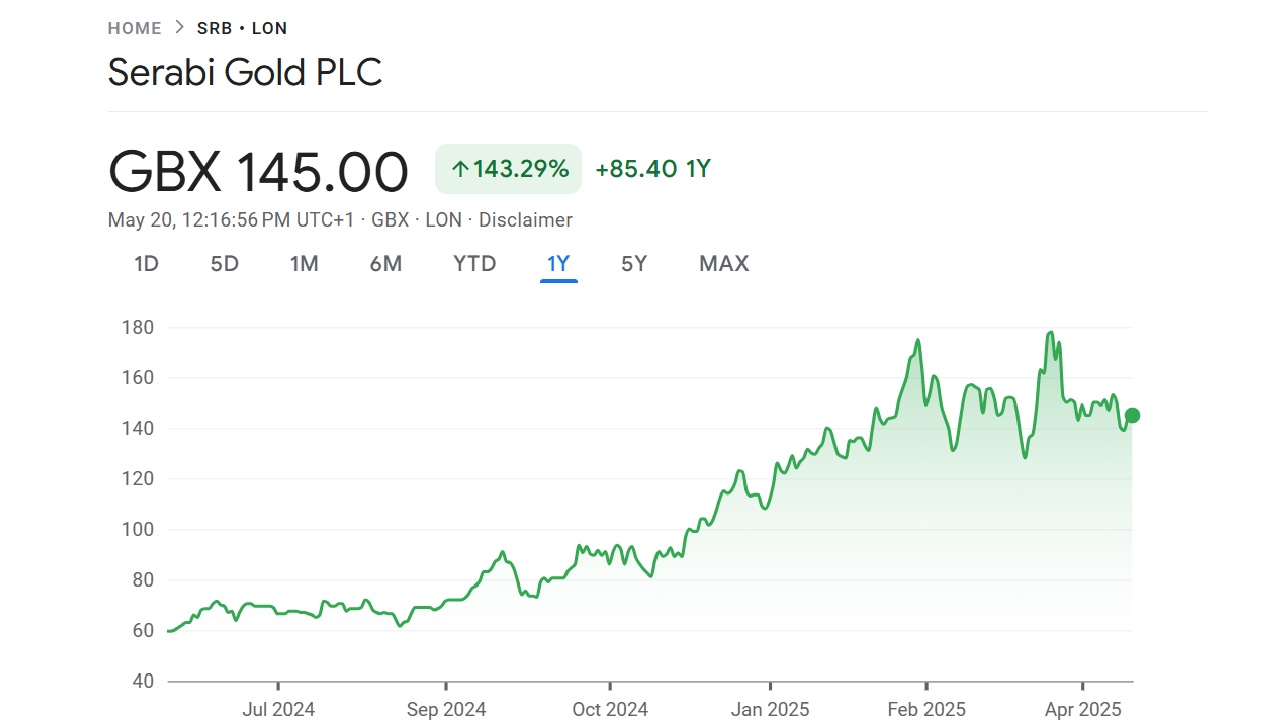Click the Serabi Gold PLC title
Screen dimensions: 1280x720
[x=244, y=71]
